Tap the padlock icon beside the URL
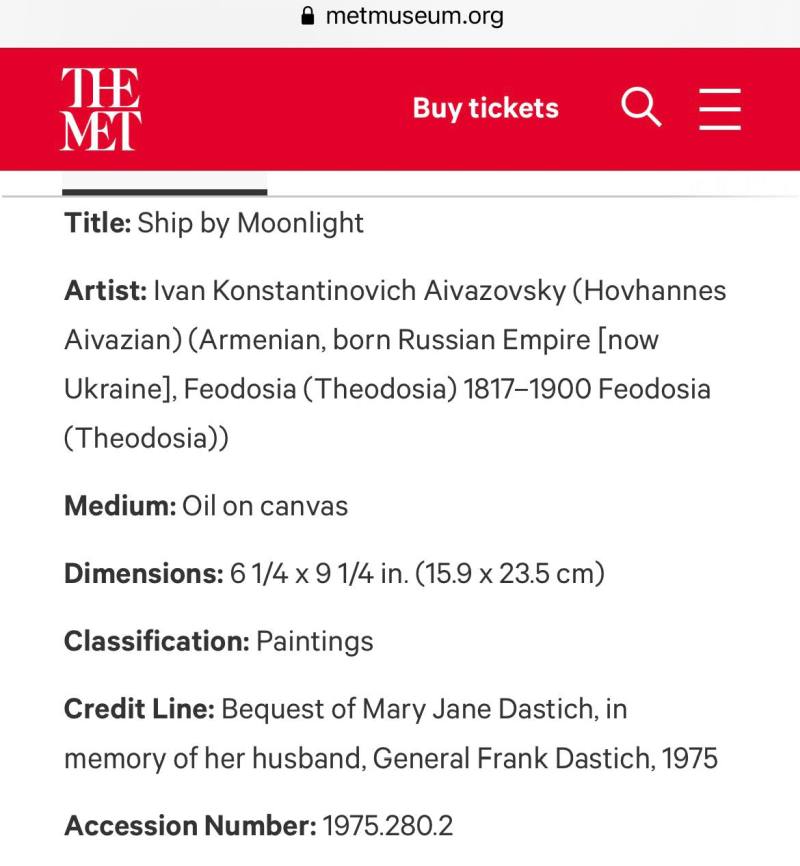This screenshot has height=866, width=800. click(308, 17)
